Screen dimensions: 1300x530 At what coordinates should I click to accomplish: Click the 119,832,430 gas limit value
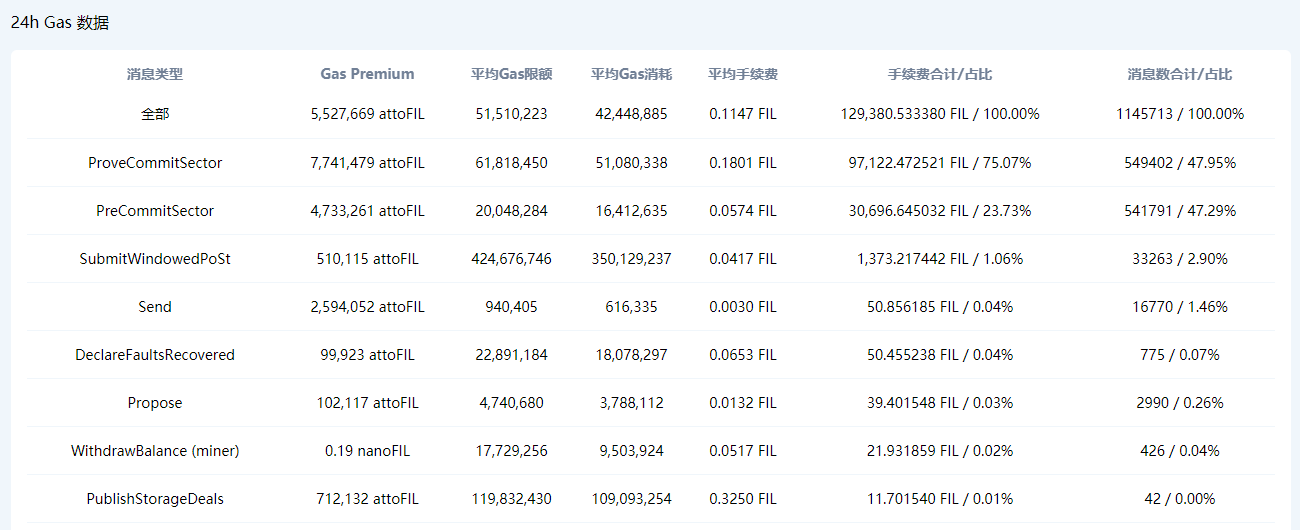pos(511,498)
